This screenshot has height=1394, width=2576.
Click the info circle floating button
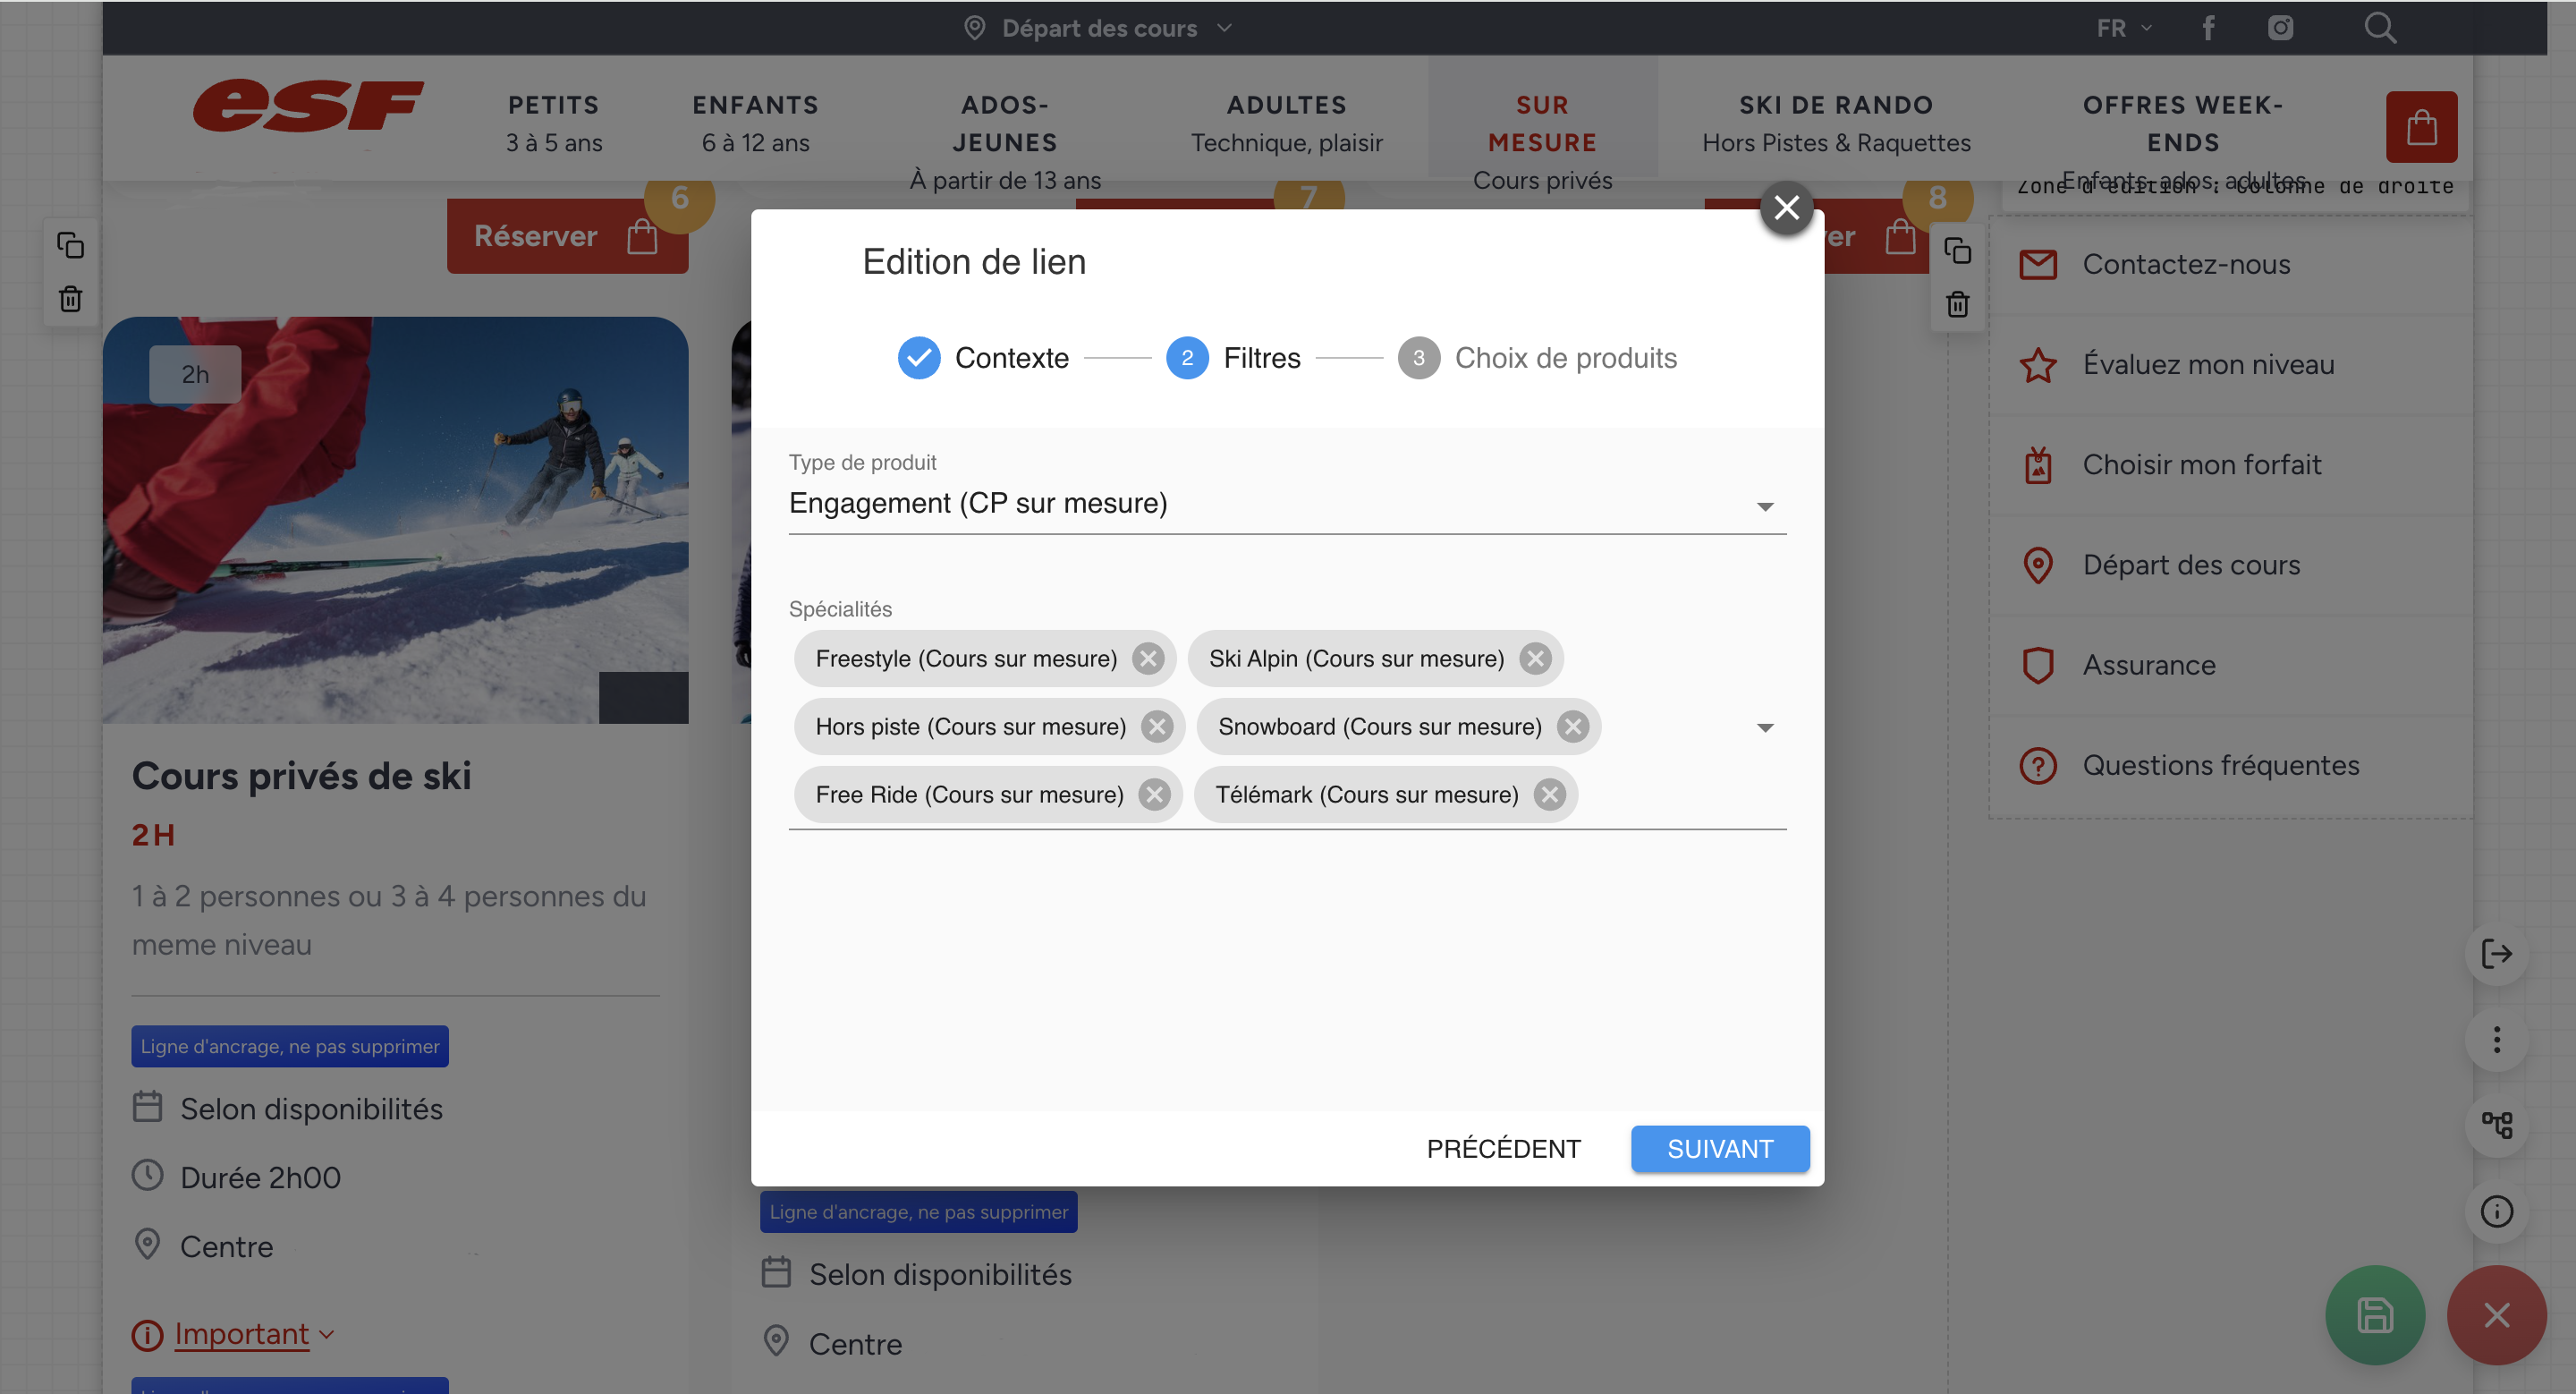[2496, 1211]
